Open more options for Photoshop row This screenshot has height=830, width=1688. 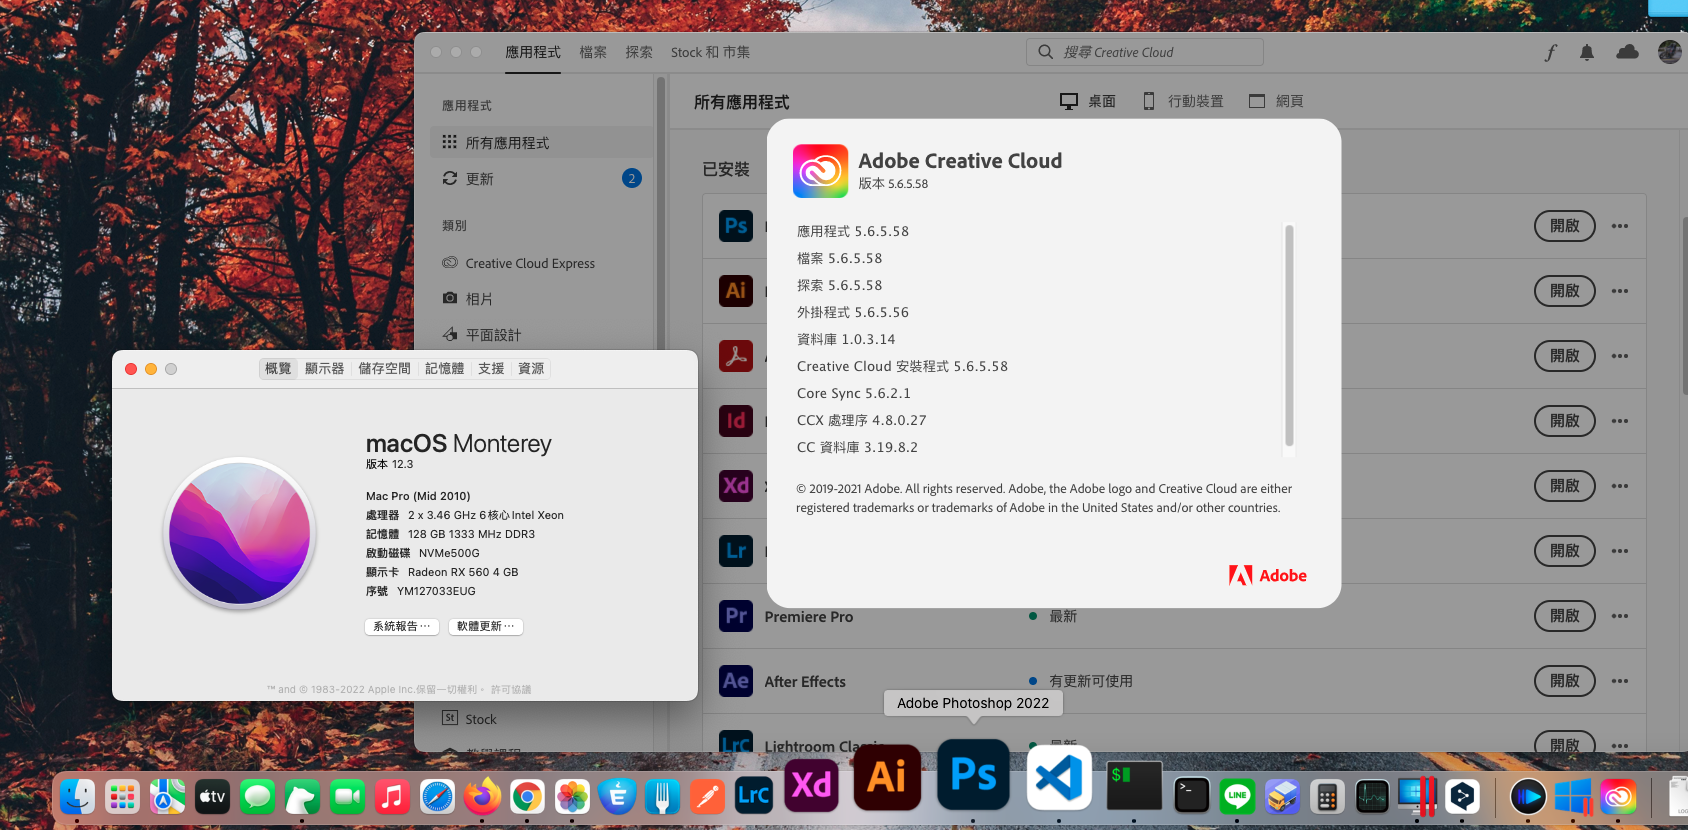(x=1620, y=226)
